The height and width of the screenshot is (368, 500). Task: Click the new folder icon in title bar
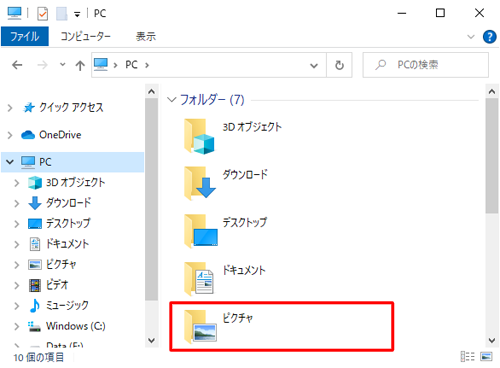62,14
